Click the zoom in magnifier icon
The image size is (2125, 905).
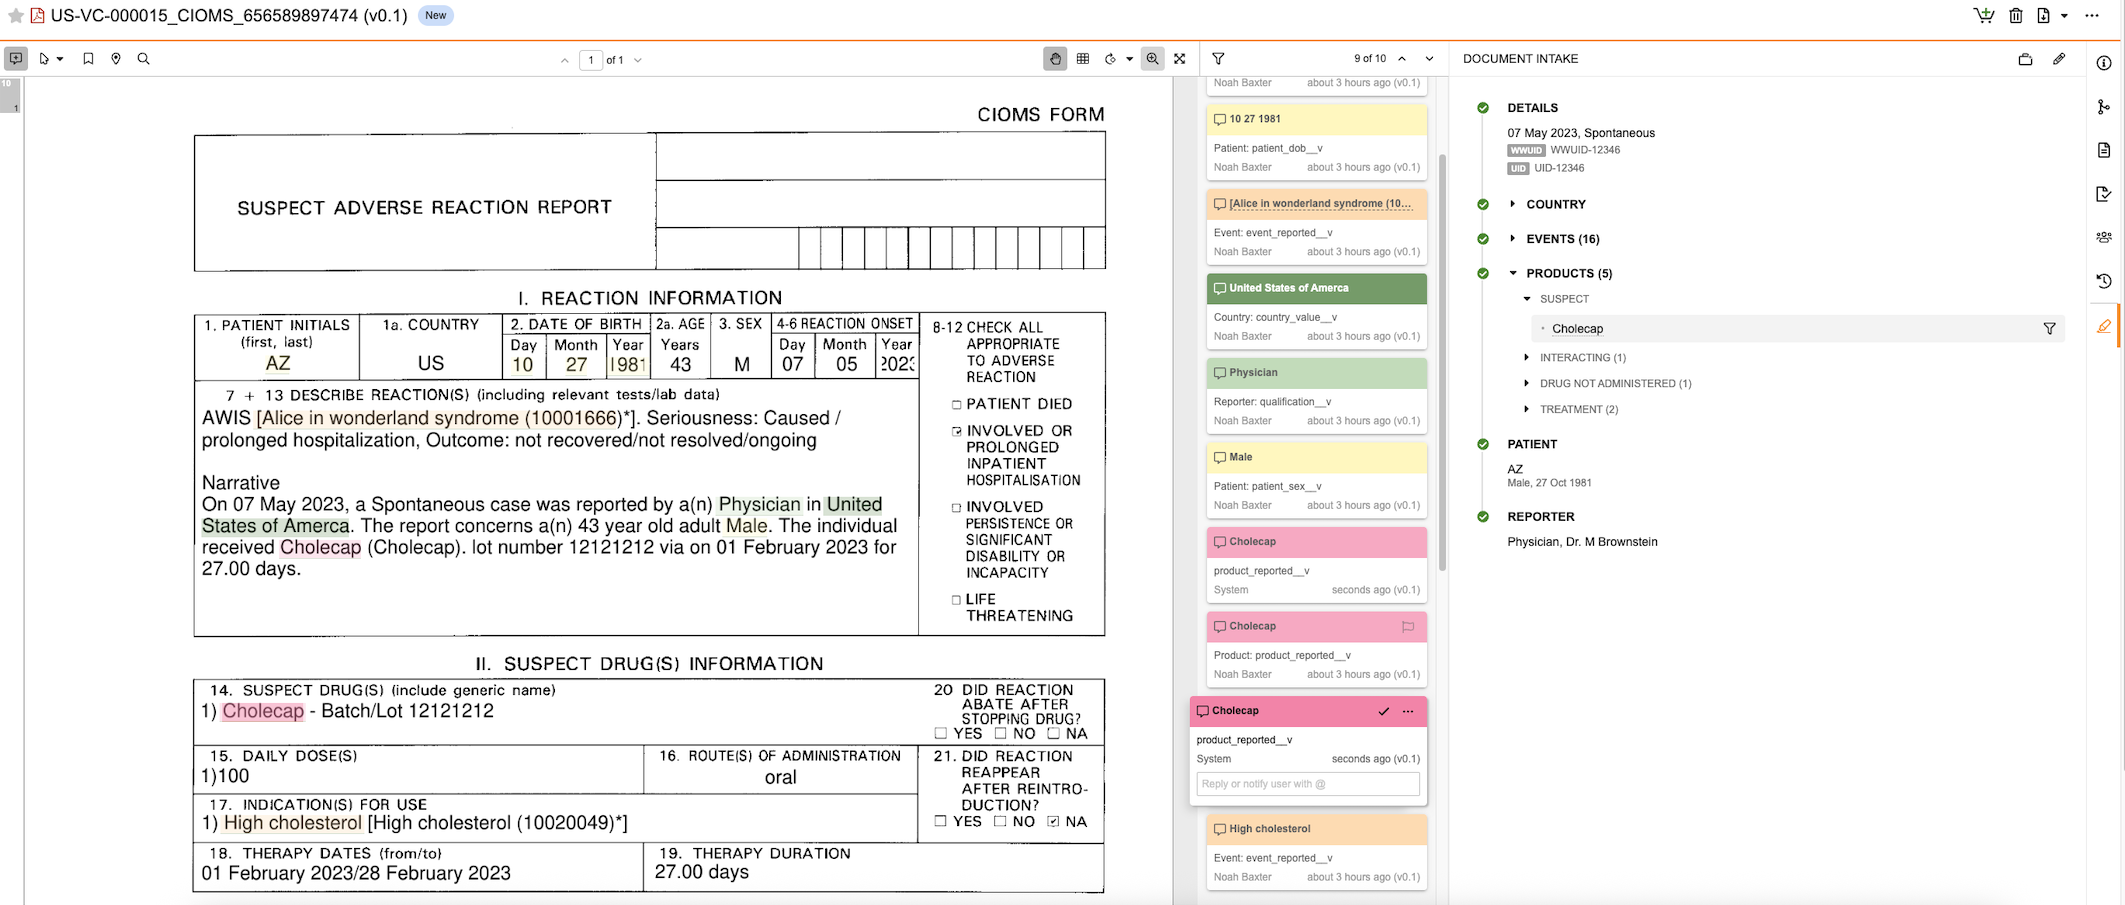tap(1153, 59)
